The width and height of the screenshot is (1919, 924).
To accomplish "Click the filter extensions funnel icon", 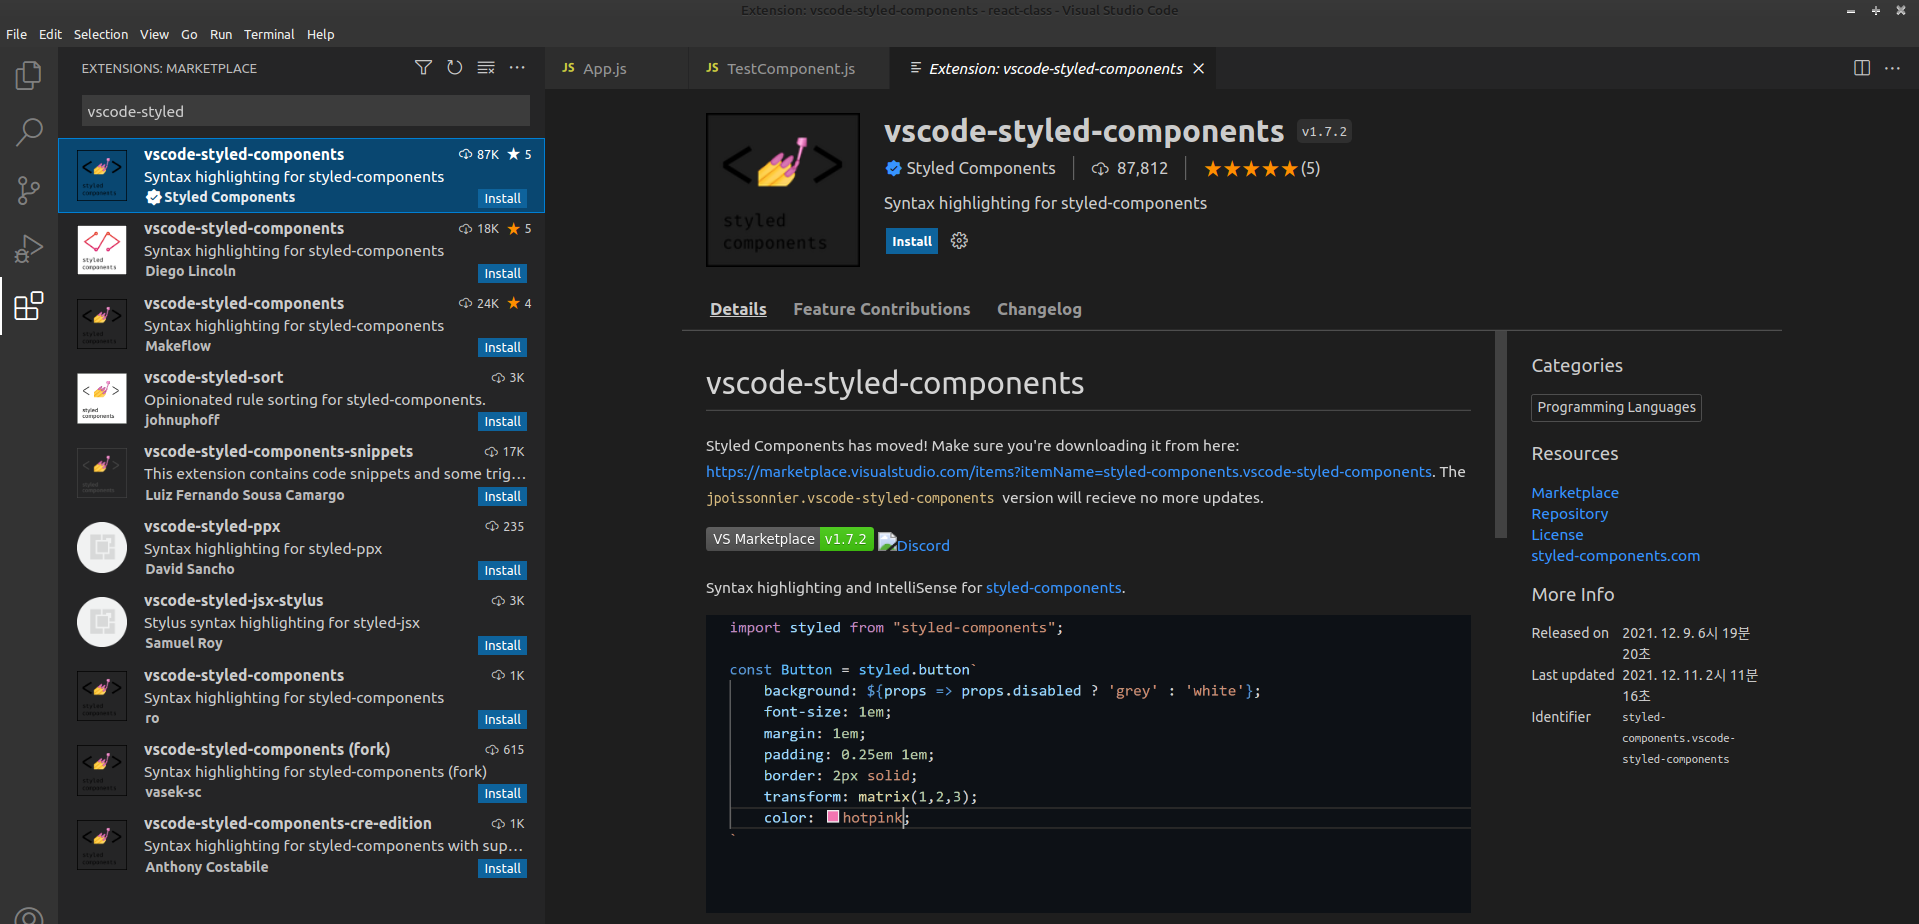I will coord(424,68).
